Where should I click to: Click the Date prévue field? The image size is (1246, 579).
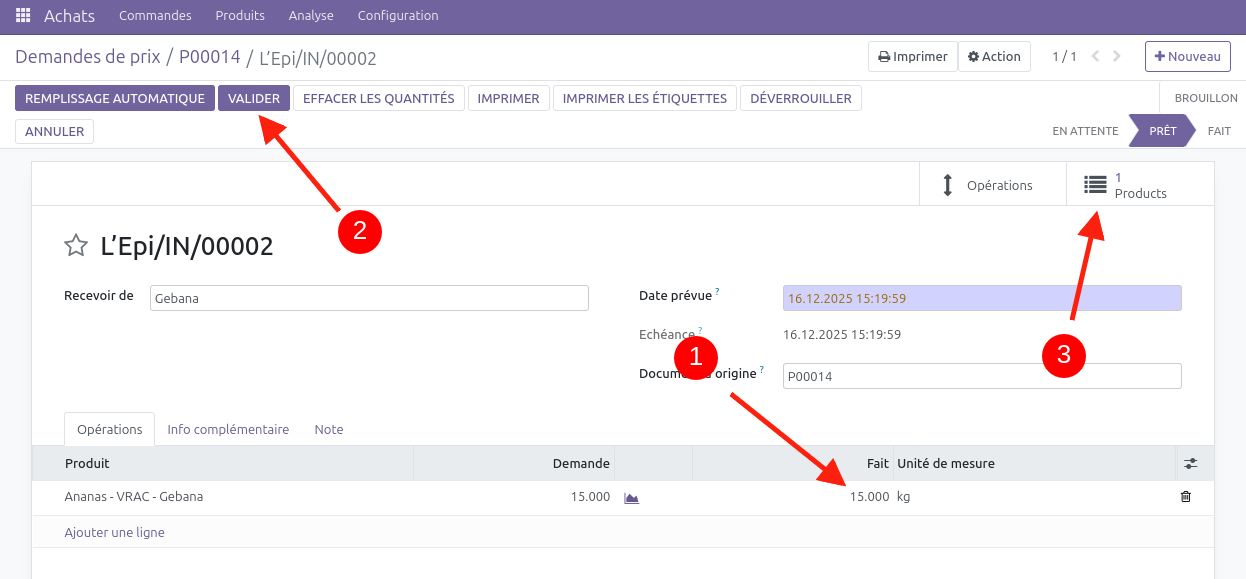click(x=981, y=298)
